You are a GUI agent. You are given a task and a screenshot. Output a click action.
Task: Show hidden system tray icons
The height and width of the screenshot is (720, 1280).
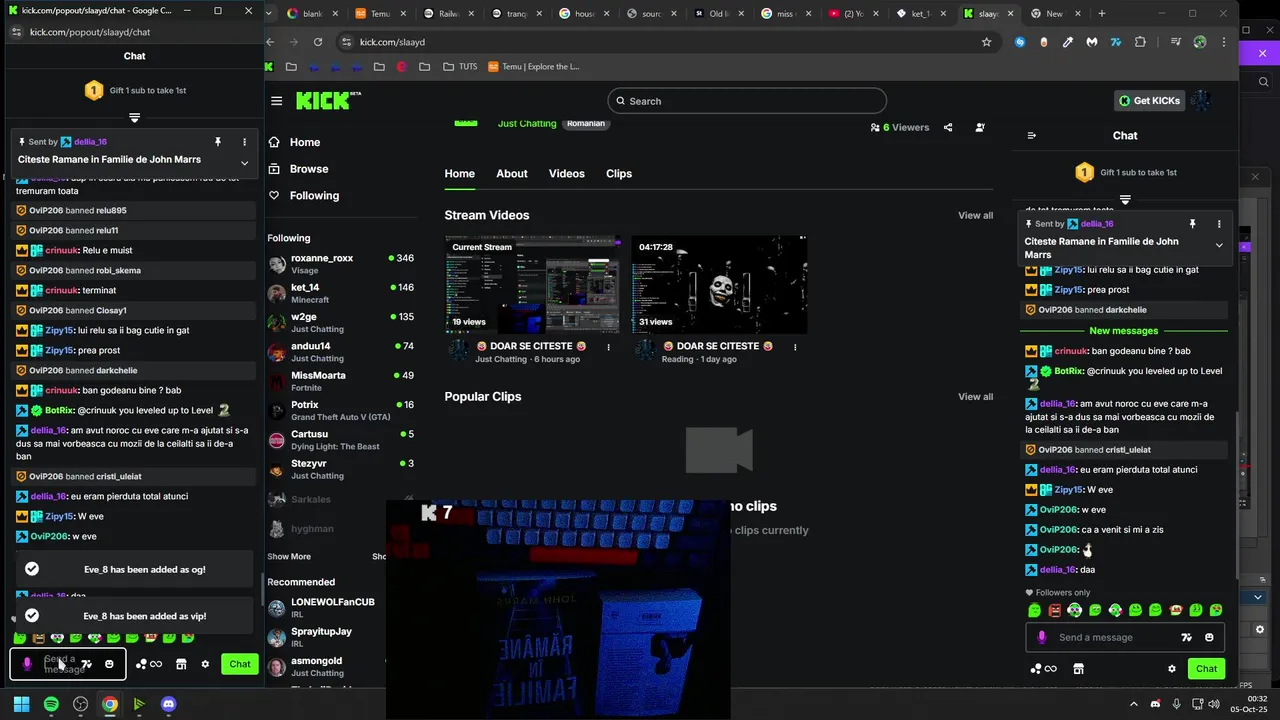coord(1133,704)
